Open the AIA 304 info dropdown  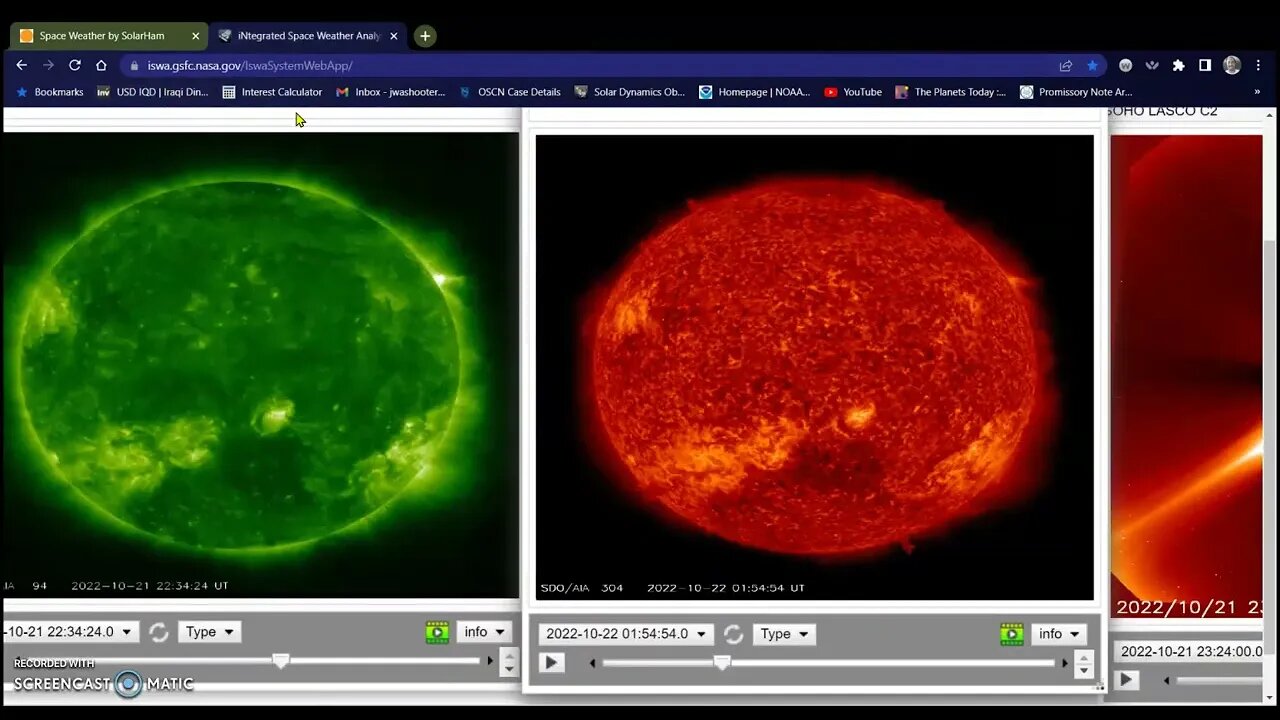(1059, 634)
